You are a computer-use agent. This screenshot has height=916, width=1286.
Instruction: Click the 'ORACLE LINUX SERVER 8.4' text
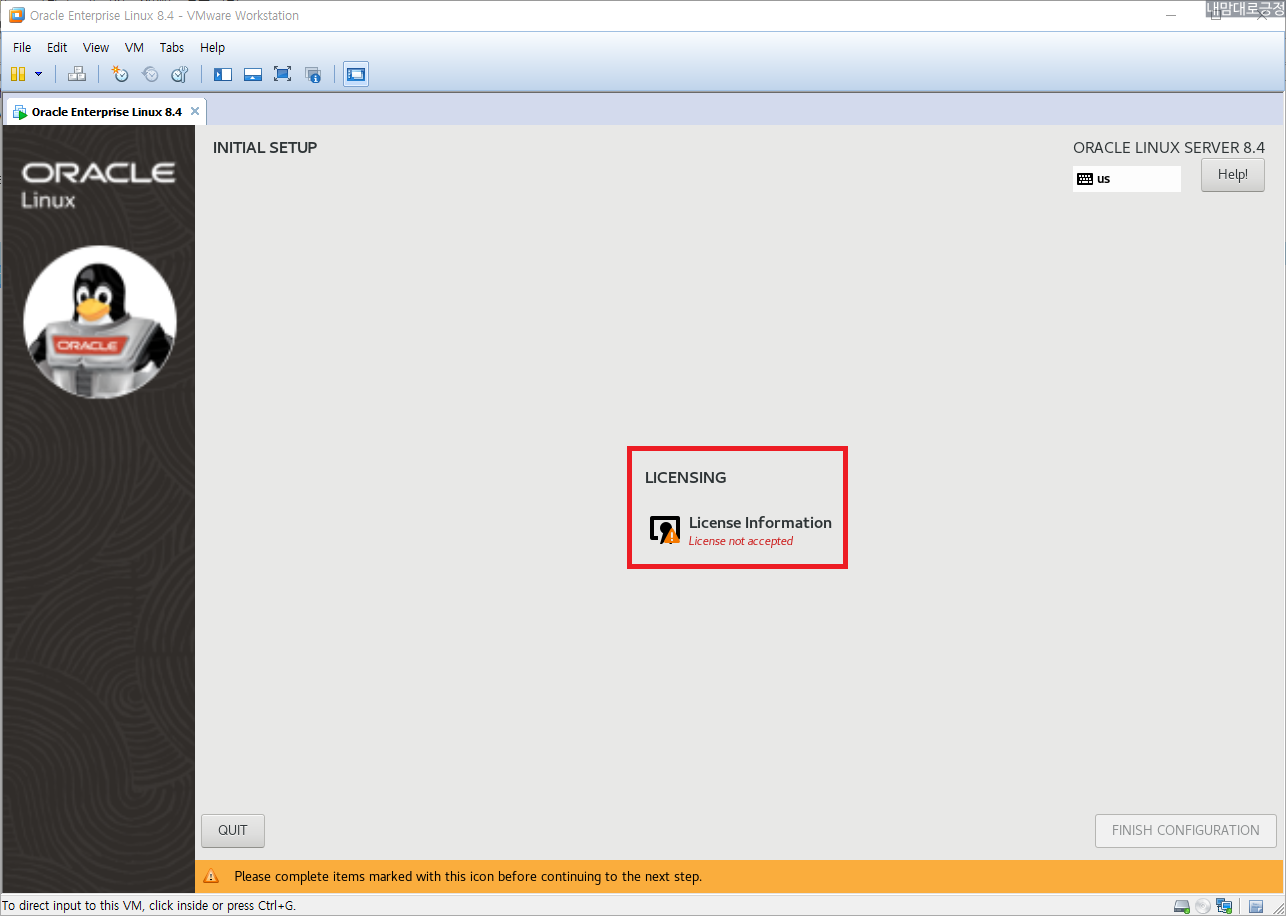click(x=1169, y=148)
